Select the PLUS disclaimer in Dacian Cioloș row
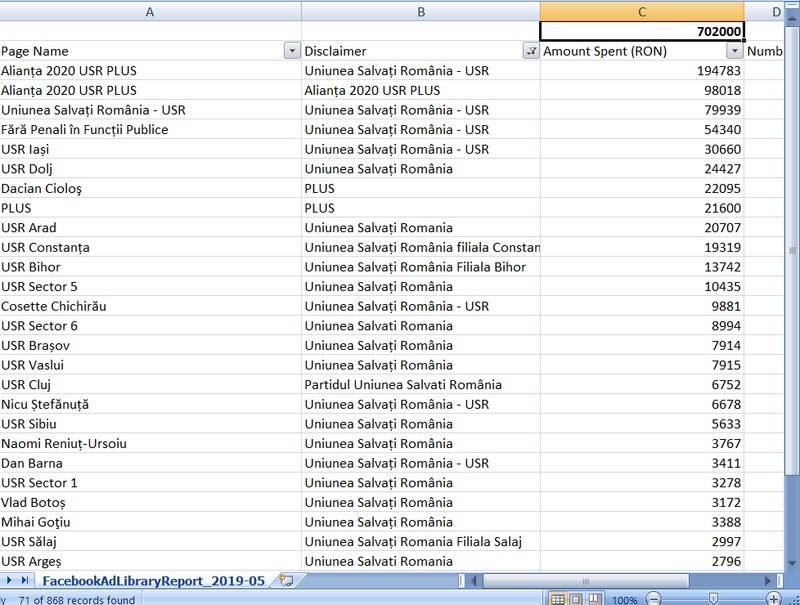Image resolution: width=800 pixels, height=605 pixels. coord(421,188)
